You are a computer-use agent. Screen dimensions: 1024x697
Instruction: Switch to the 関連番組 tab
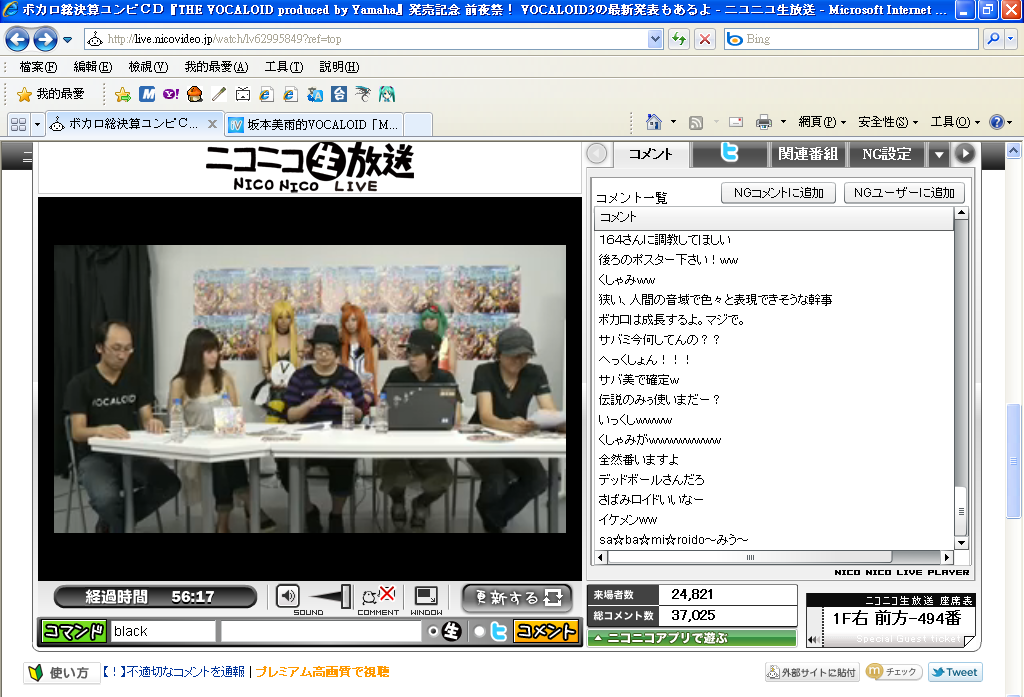[x=807, y=154]
